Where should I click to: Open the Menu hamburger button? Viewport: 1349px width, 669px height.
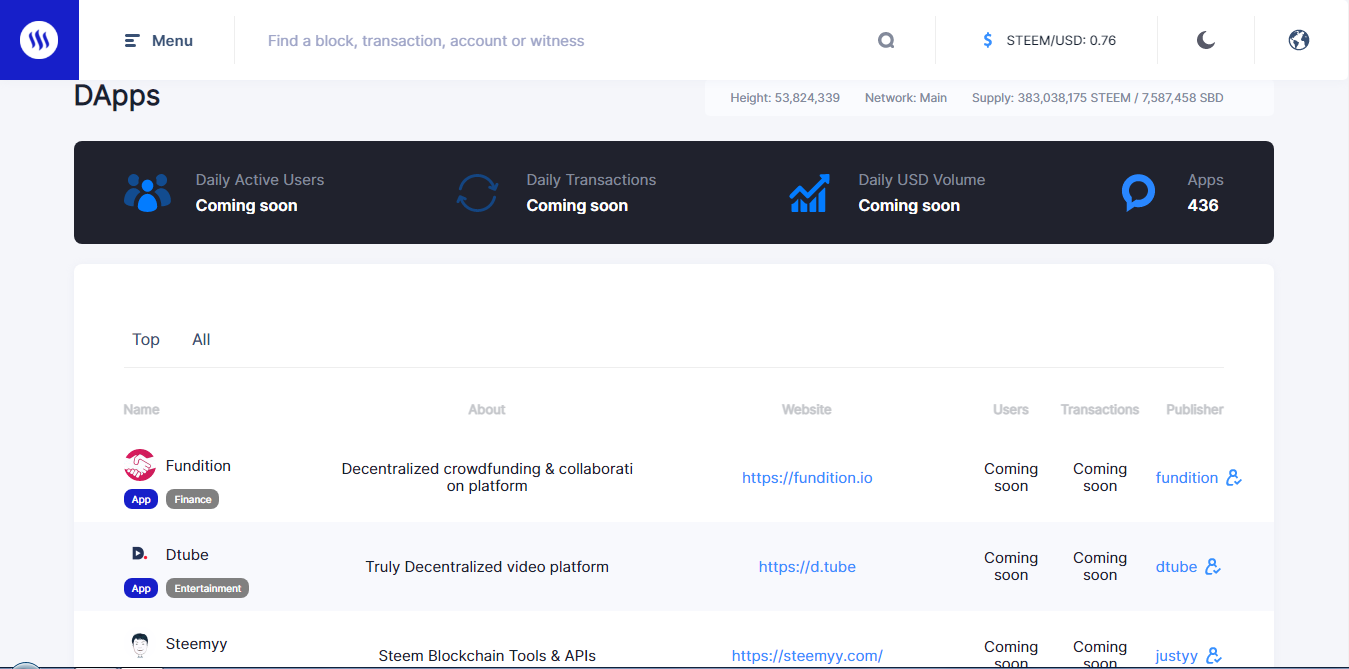pyautogui.click(x=158, y=41)
